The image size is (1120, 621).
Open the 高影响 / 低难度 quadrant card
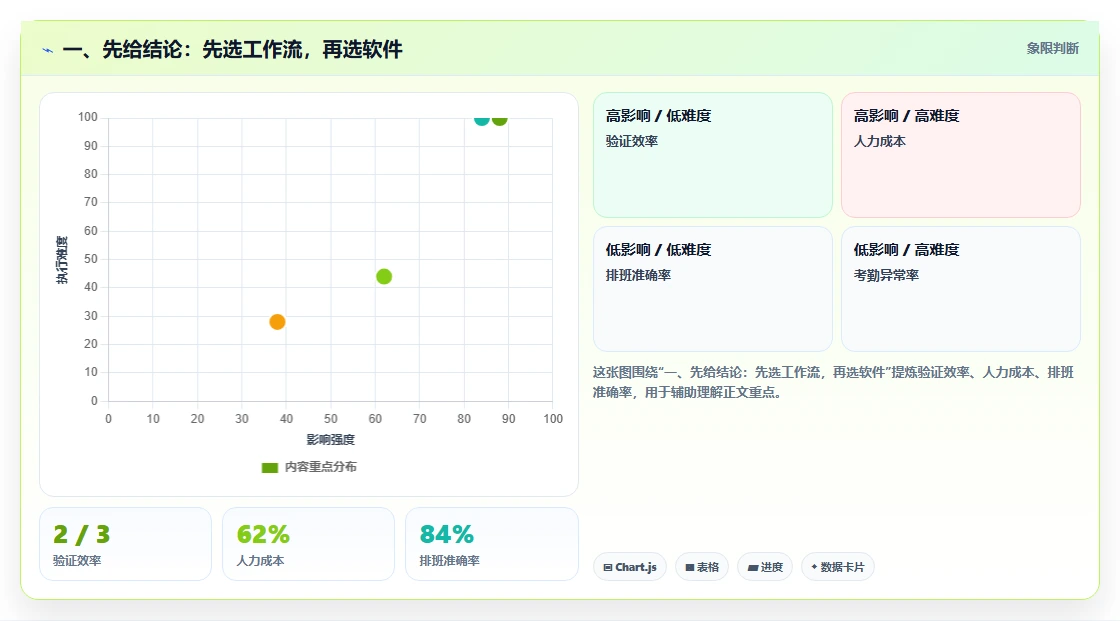click(713, 155)
